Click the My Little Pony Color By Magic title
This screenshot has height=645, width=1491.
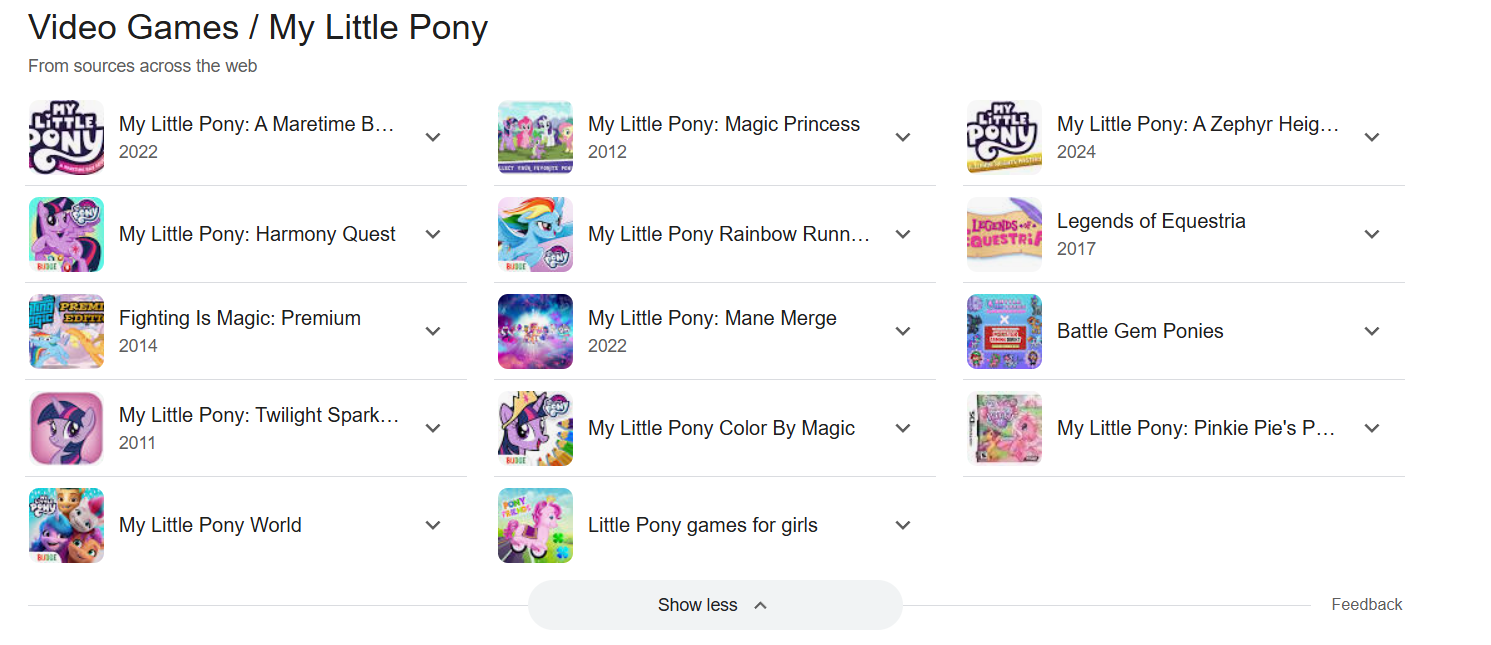pos(721,428)
